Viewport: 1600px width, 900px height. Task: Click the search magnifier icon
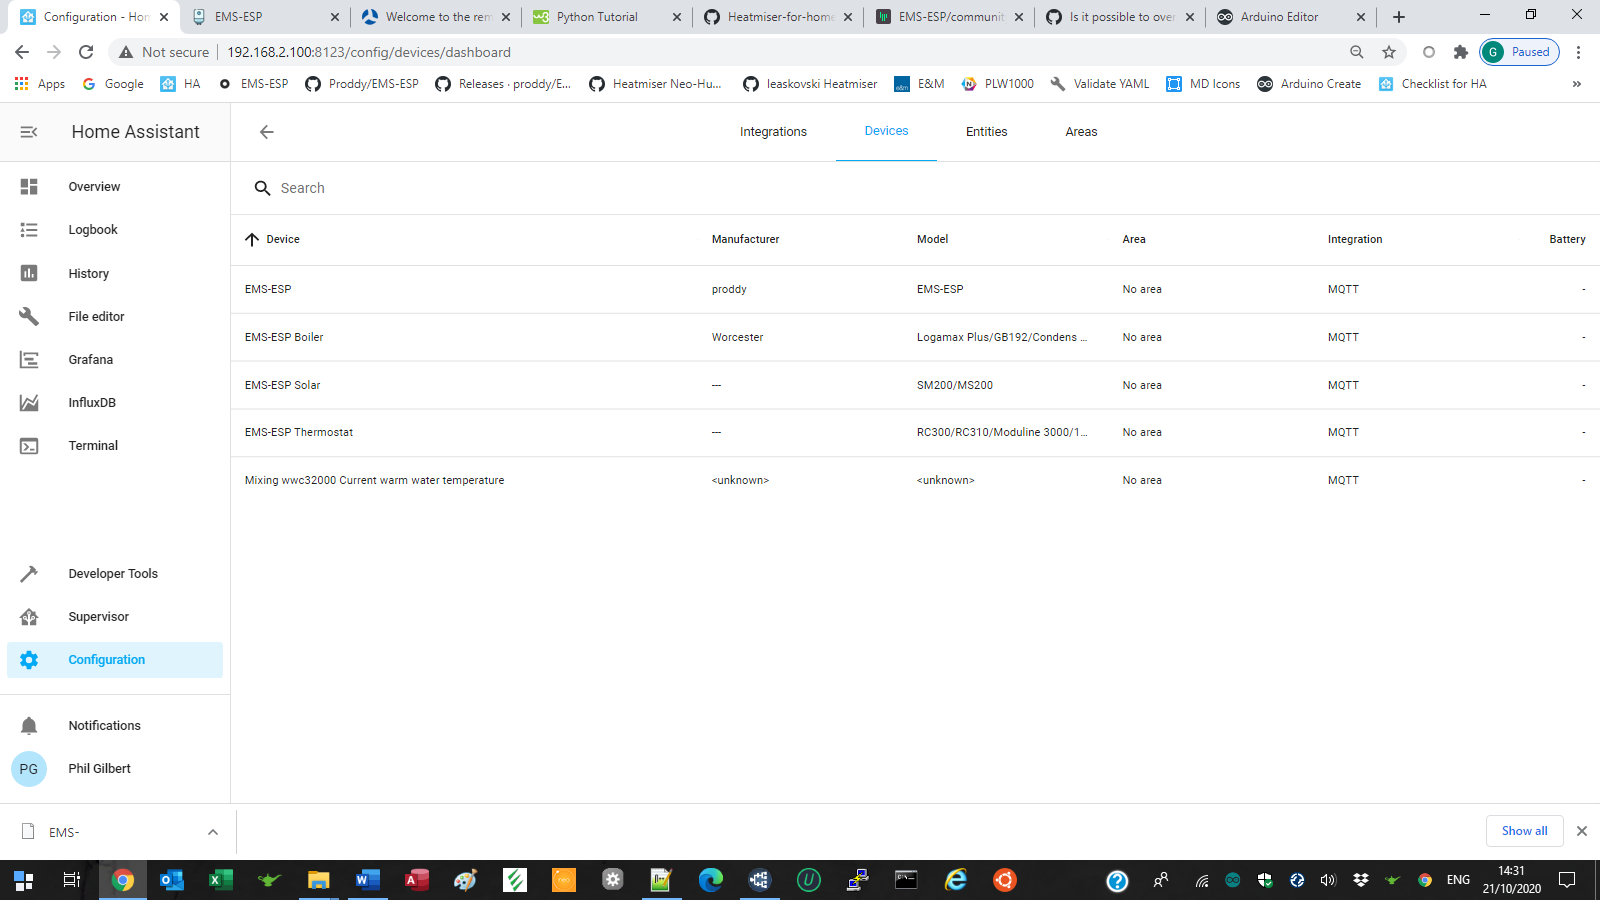(x=262, y=188)
